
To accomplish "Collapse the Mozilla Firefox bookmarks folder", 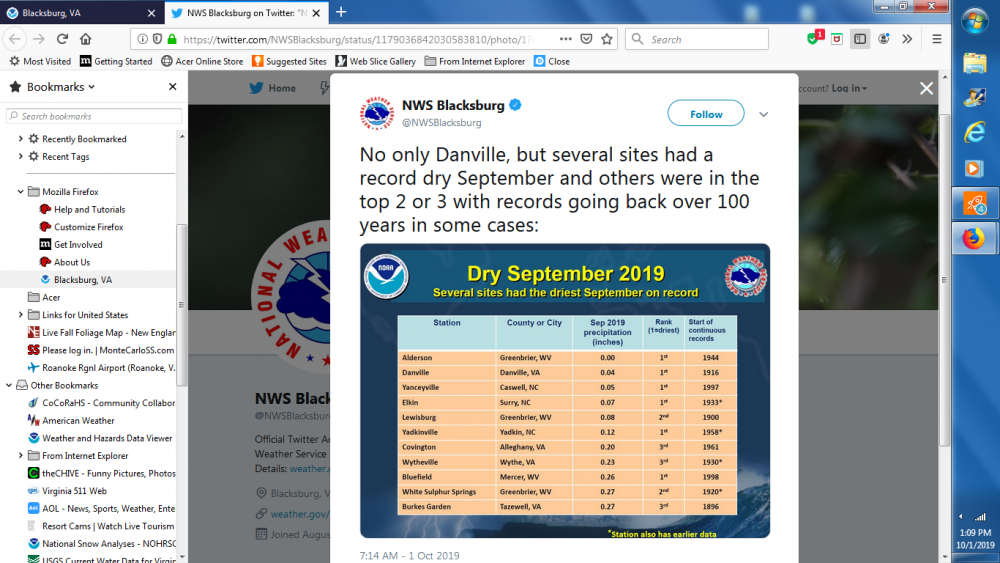I will (x=20, y=191).
